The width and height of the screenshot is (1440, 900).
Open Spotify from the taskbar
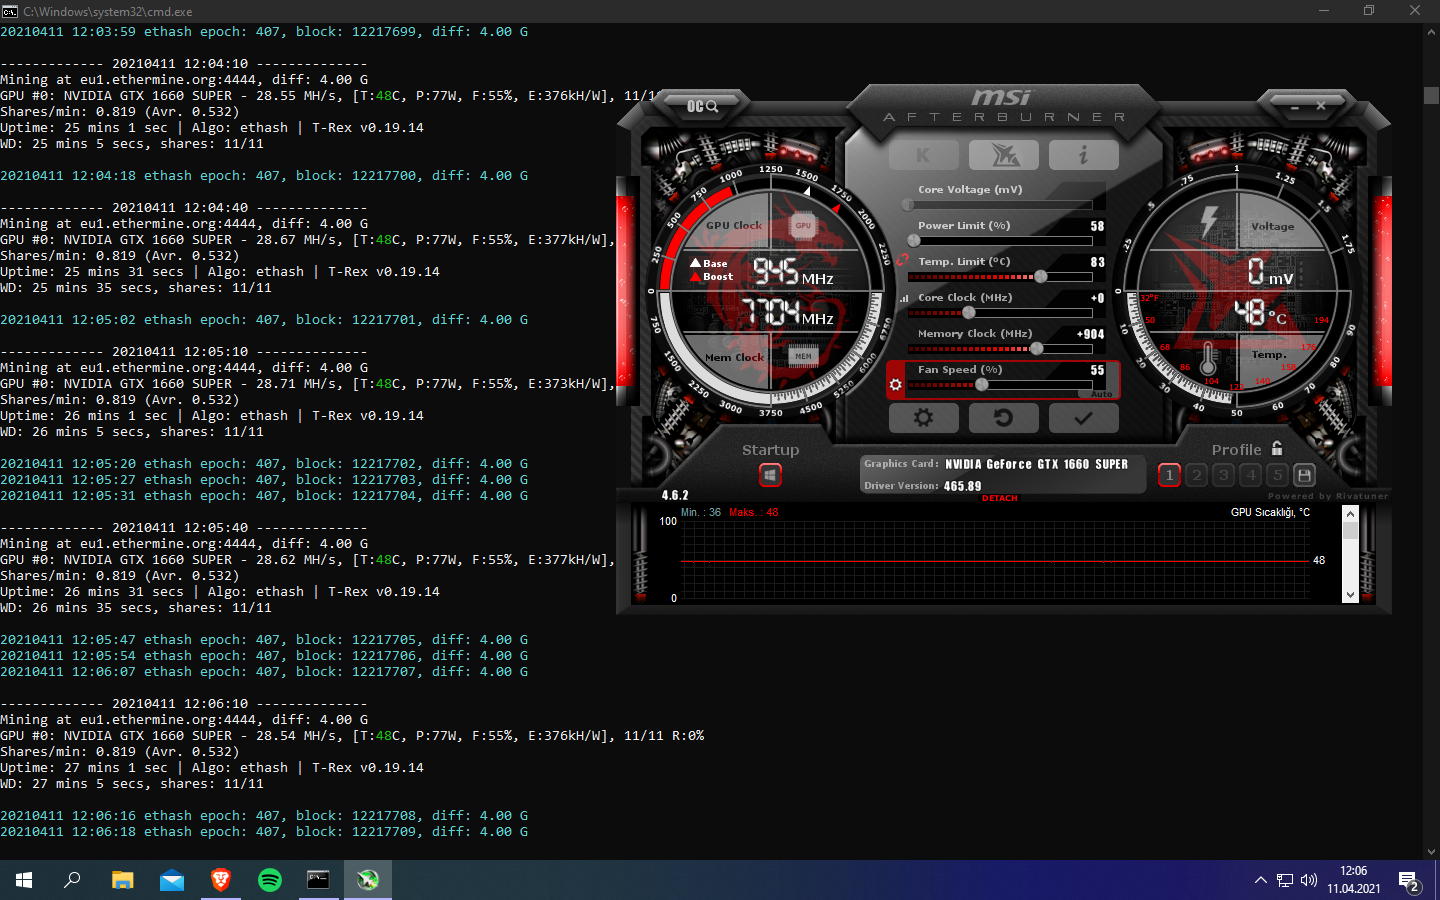pyautogui.click(x=270, y=880)
